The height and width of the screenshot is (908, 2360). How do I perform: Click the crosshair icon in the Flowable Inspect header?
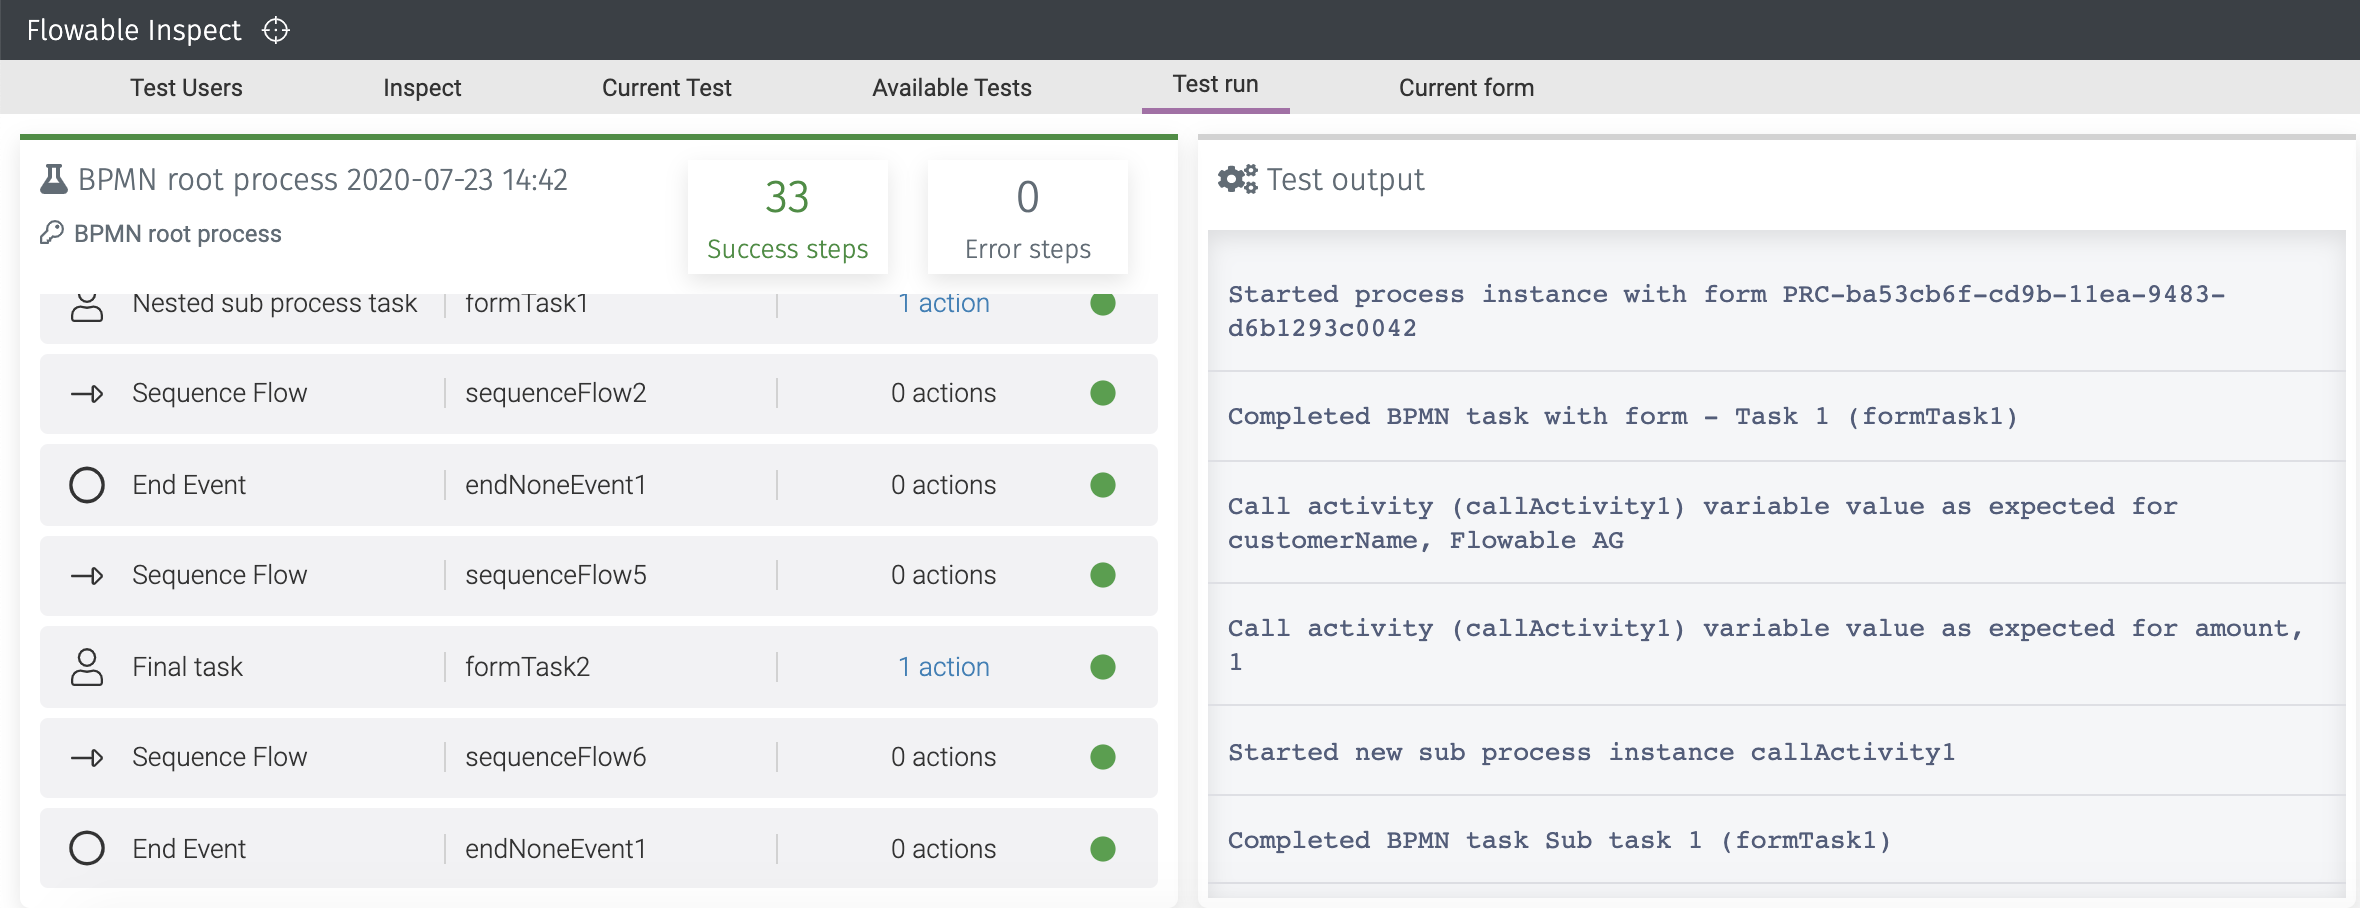pos(275,30)
